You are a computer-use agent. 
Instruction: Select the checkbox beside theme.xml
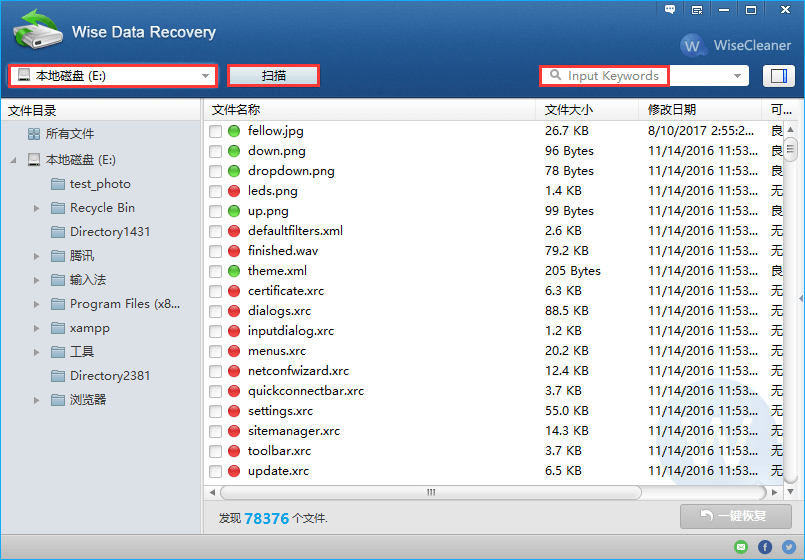pos(216,271)
